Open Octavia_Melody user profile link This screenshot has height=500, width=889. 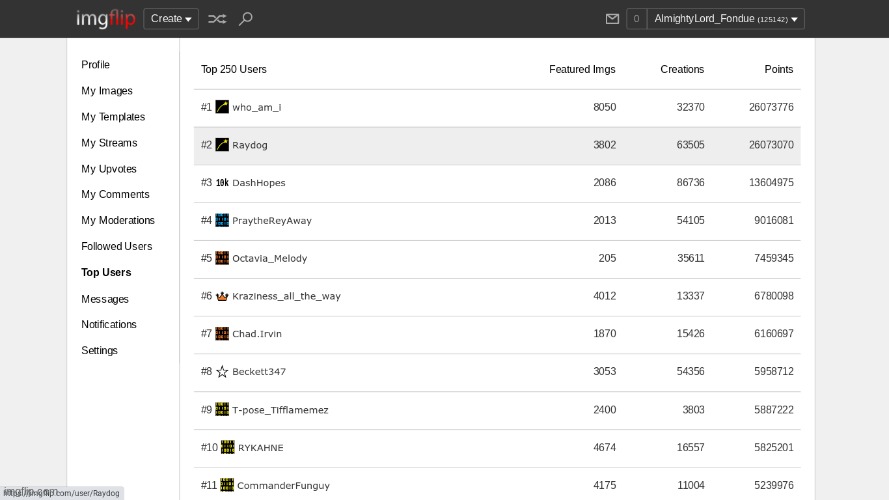(269, 259)
